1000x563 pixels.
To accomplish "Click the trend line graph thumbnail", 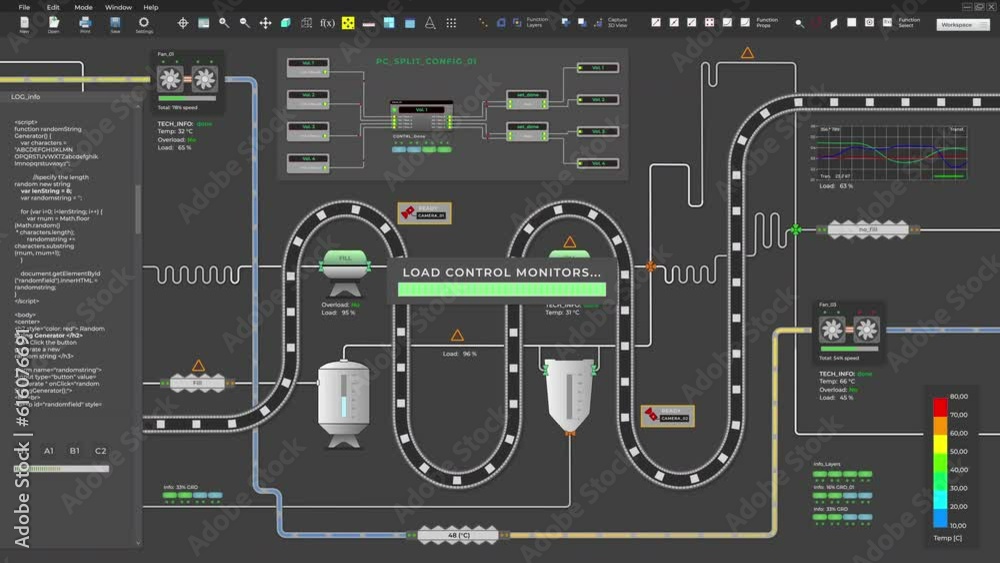I will click(891, 153).
